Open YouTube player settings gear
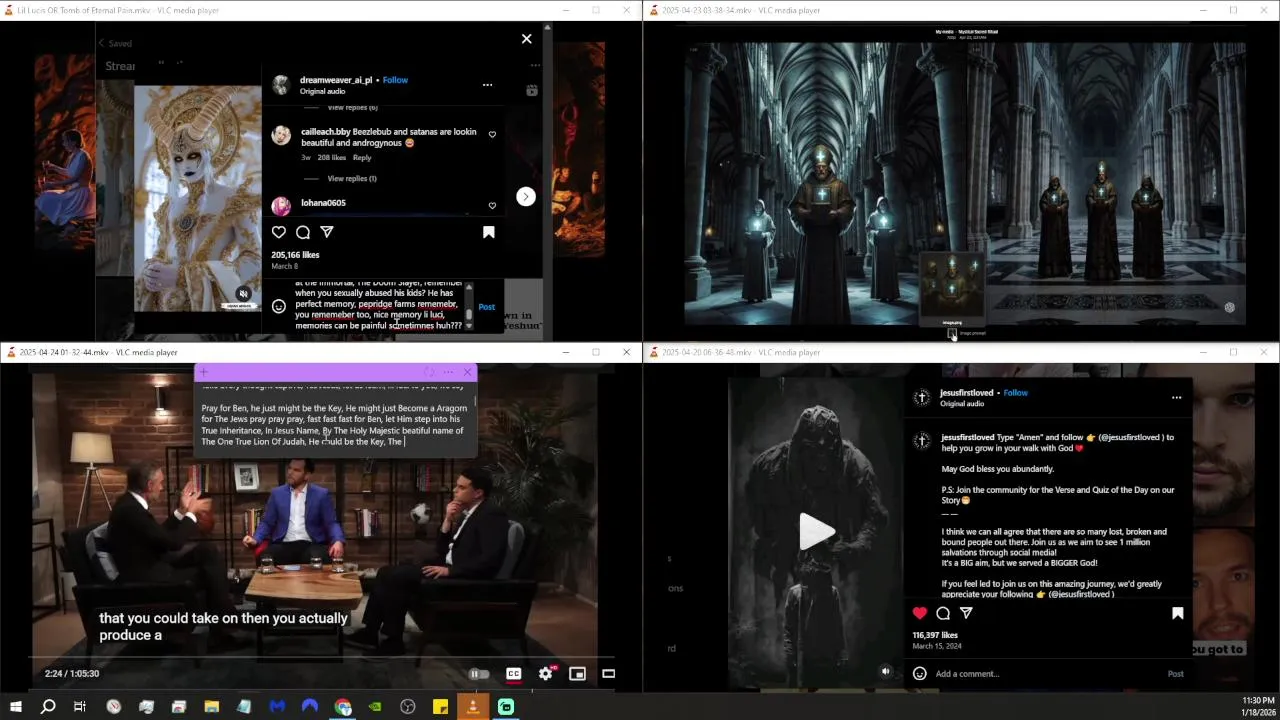The width and height of the screenshot is (1280, 720). click(x=546, y=674)
